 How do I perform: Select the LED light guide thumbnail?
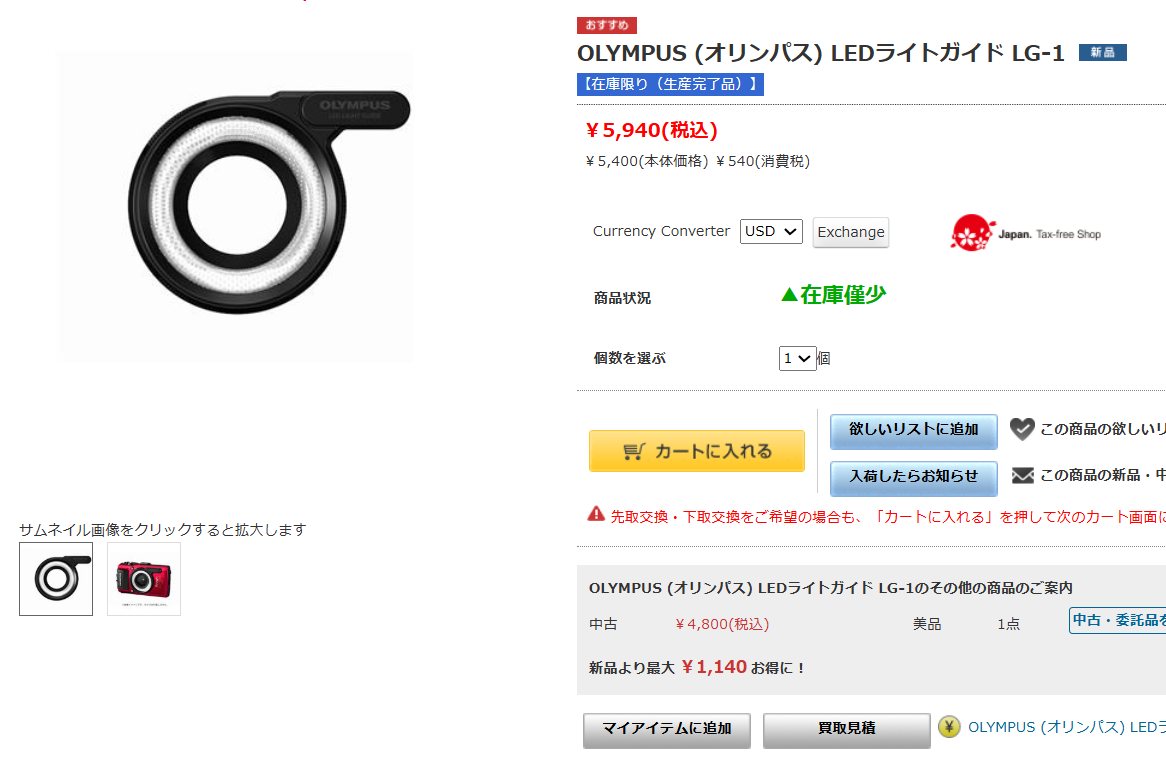(56, 579)
